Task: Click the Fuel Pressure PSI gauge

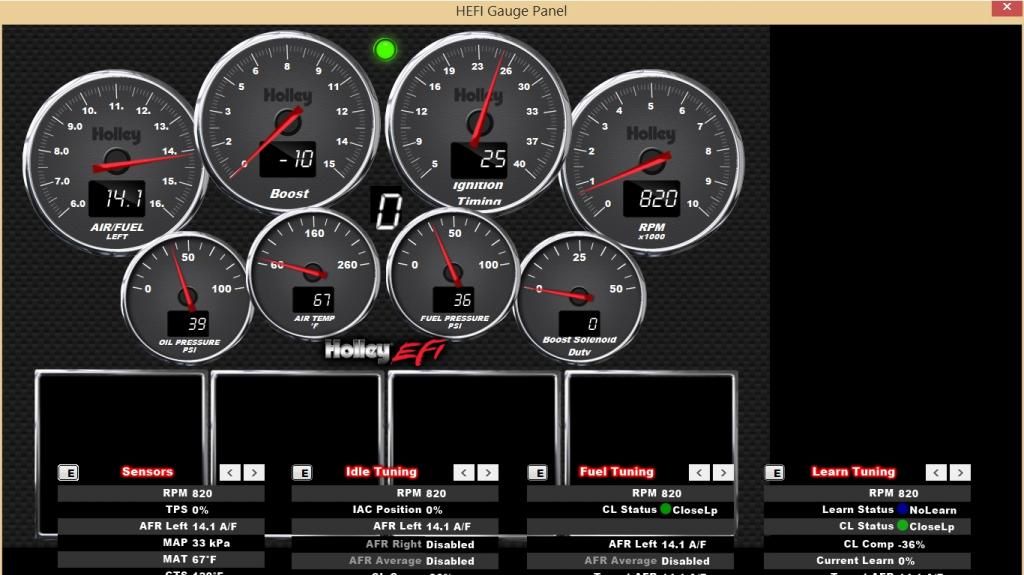Action: pos(453,274)
